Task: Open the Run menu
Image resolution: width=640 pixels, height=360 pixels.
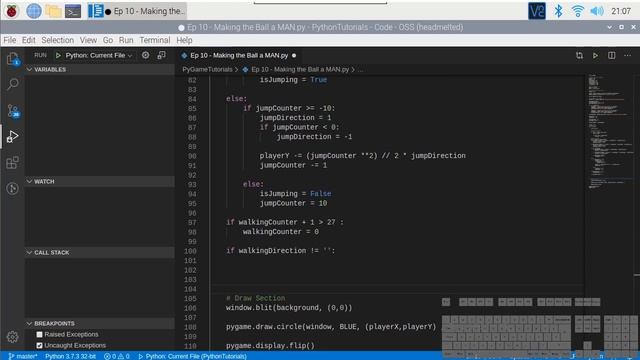Action: tap(126, 40)
